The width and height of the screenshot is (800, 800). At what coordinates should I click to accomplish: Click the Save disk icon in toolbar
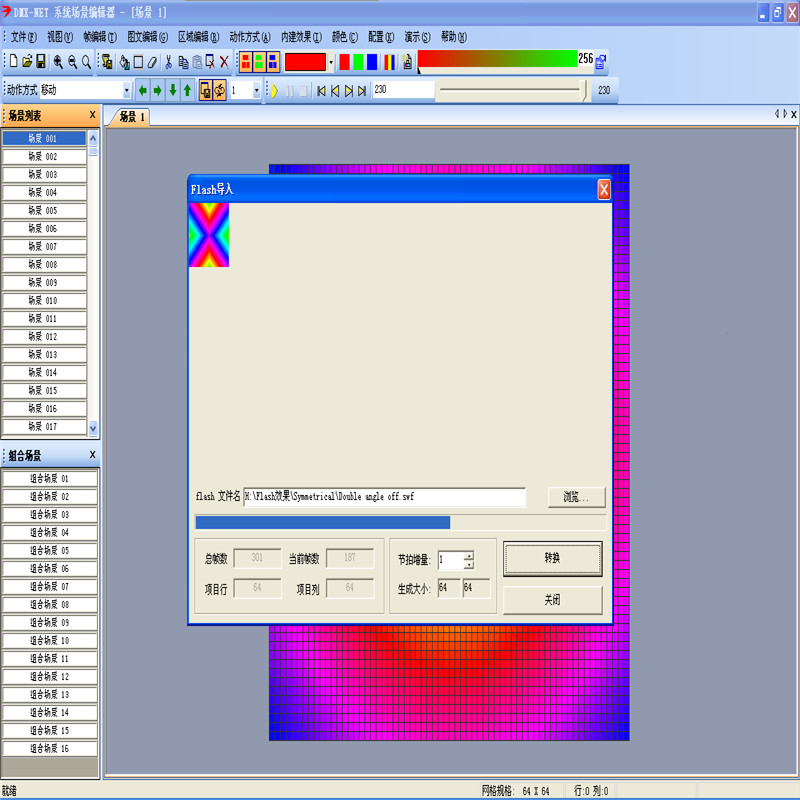point(41,62)
